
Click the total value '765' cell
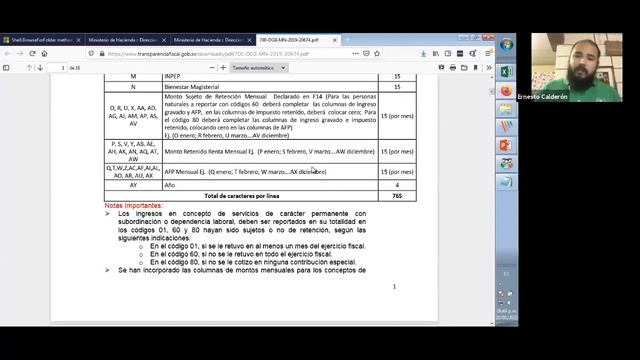tap(397, 196)
